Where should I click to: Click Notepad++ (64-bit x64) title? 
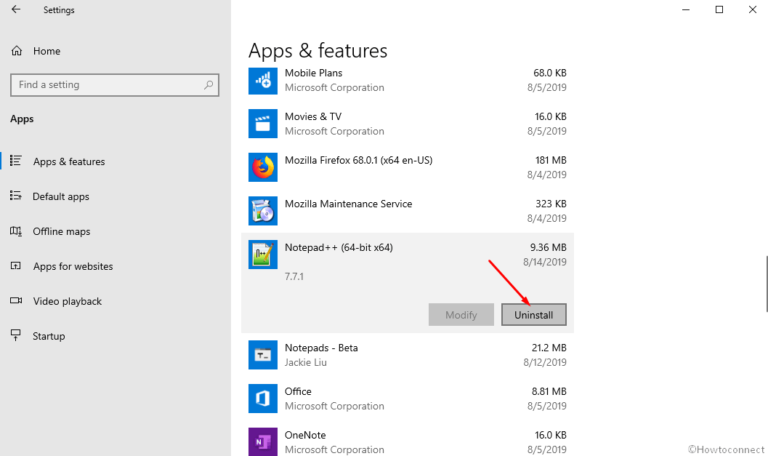338,247
